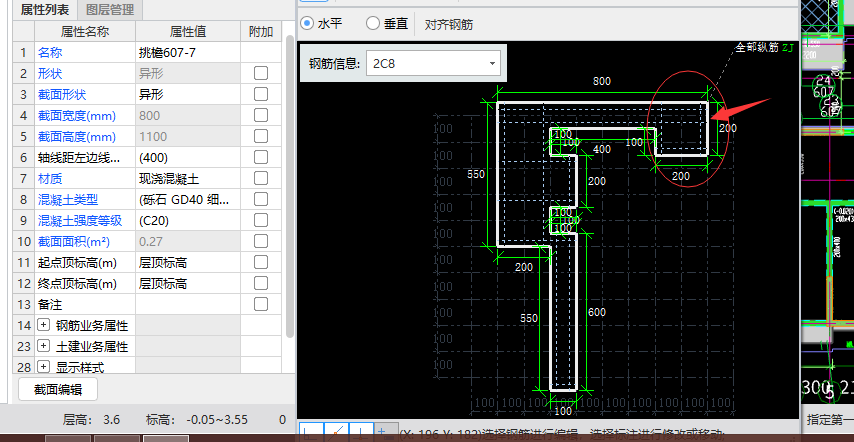The image size is (854, 442).
Task: Click the 起点顶标高 value 层顶标高
Action: [188, 262]
